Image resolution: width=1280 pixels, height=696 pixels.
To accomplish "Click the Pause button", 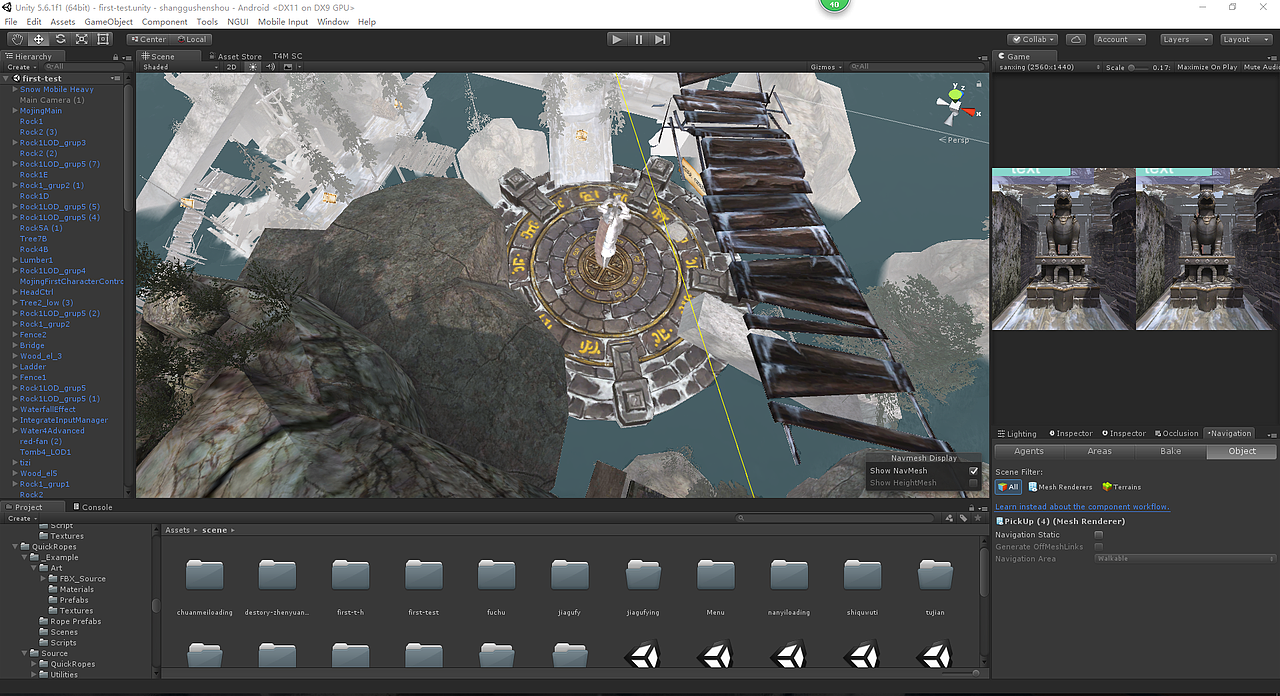I will [x=639, y=39].
